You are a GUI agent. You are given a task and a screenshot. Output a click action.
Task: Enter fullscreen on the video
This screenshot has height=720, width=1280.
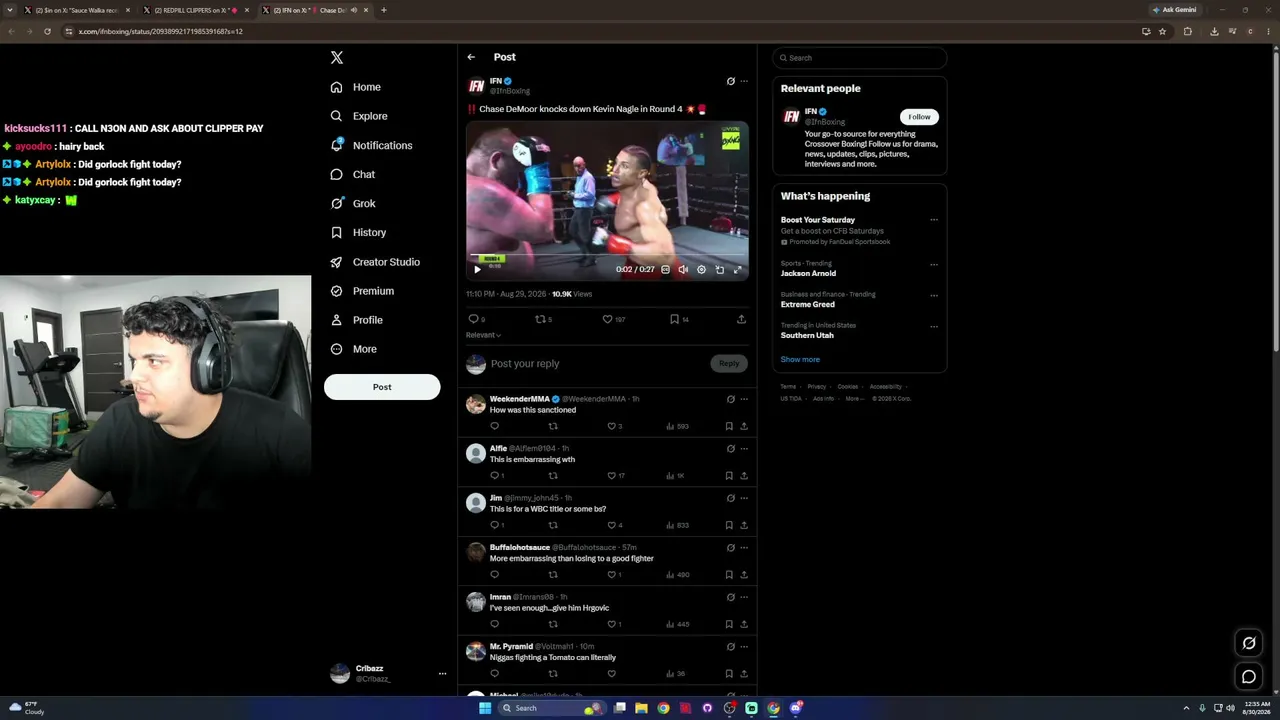(x=738, y=269)
